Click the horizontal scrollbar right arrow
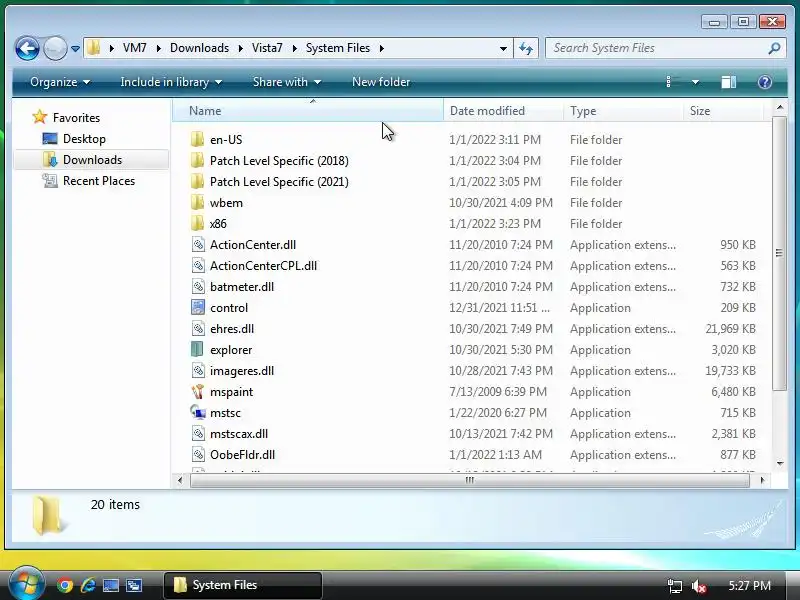Screen dimensions: 800x600 [762, 480]
